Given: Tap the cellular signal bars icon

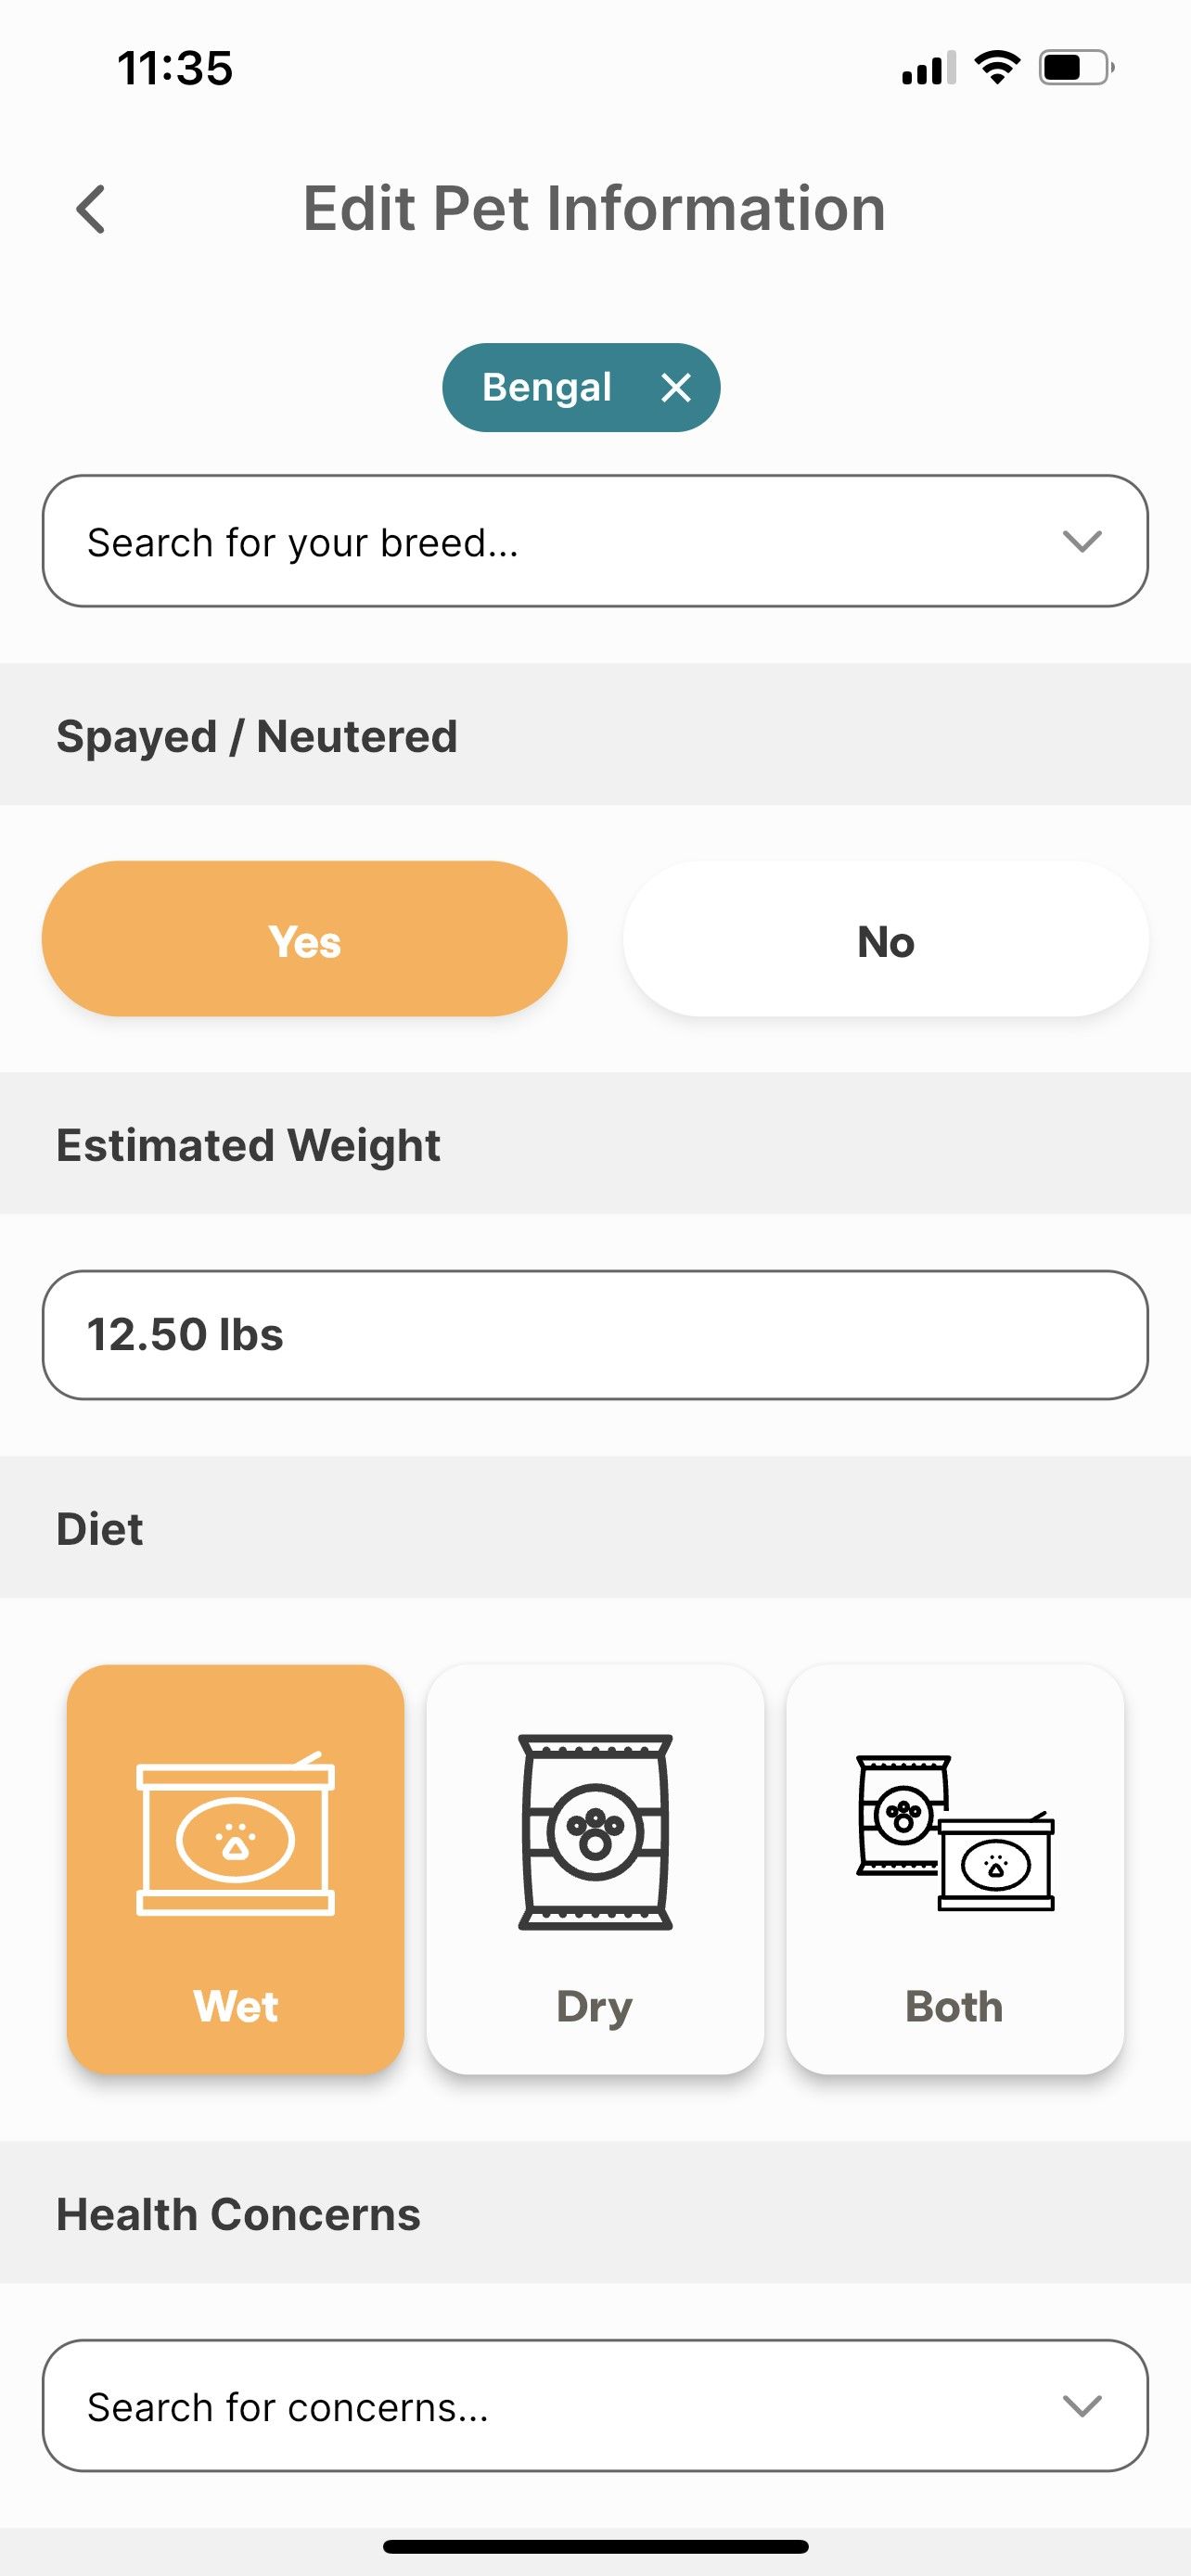Looking at the screenshot, I should coord(928,68).
